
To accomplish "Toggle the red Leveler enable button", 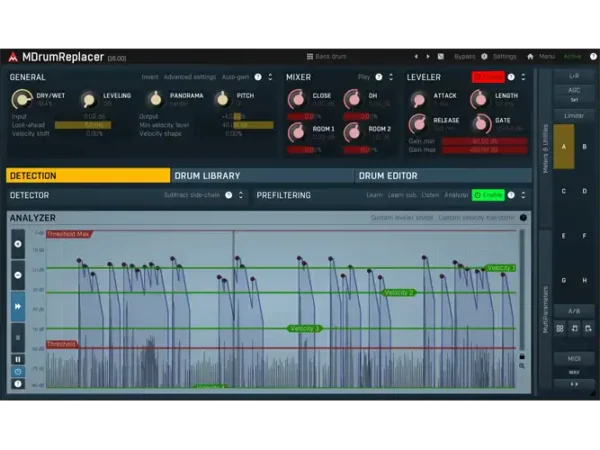I will (488, 77).
